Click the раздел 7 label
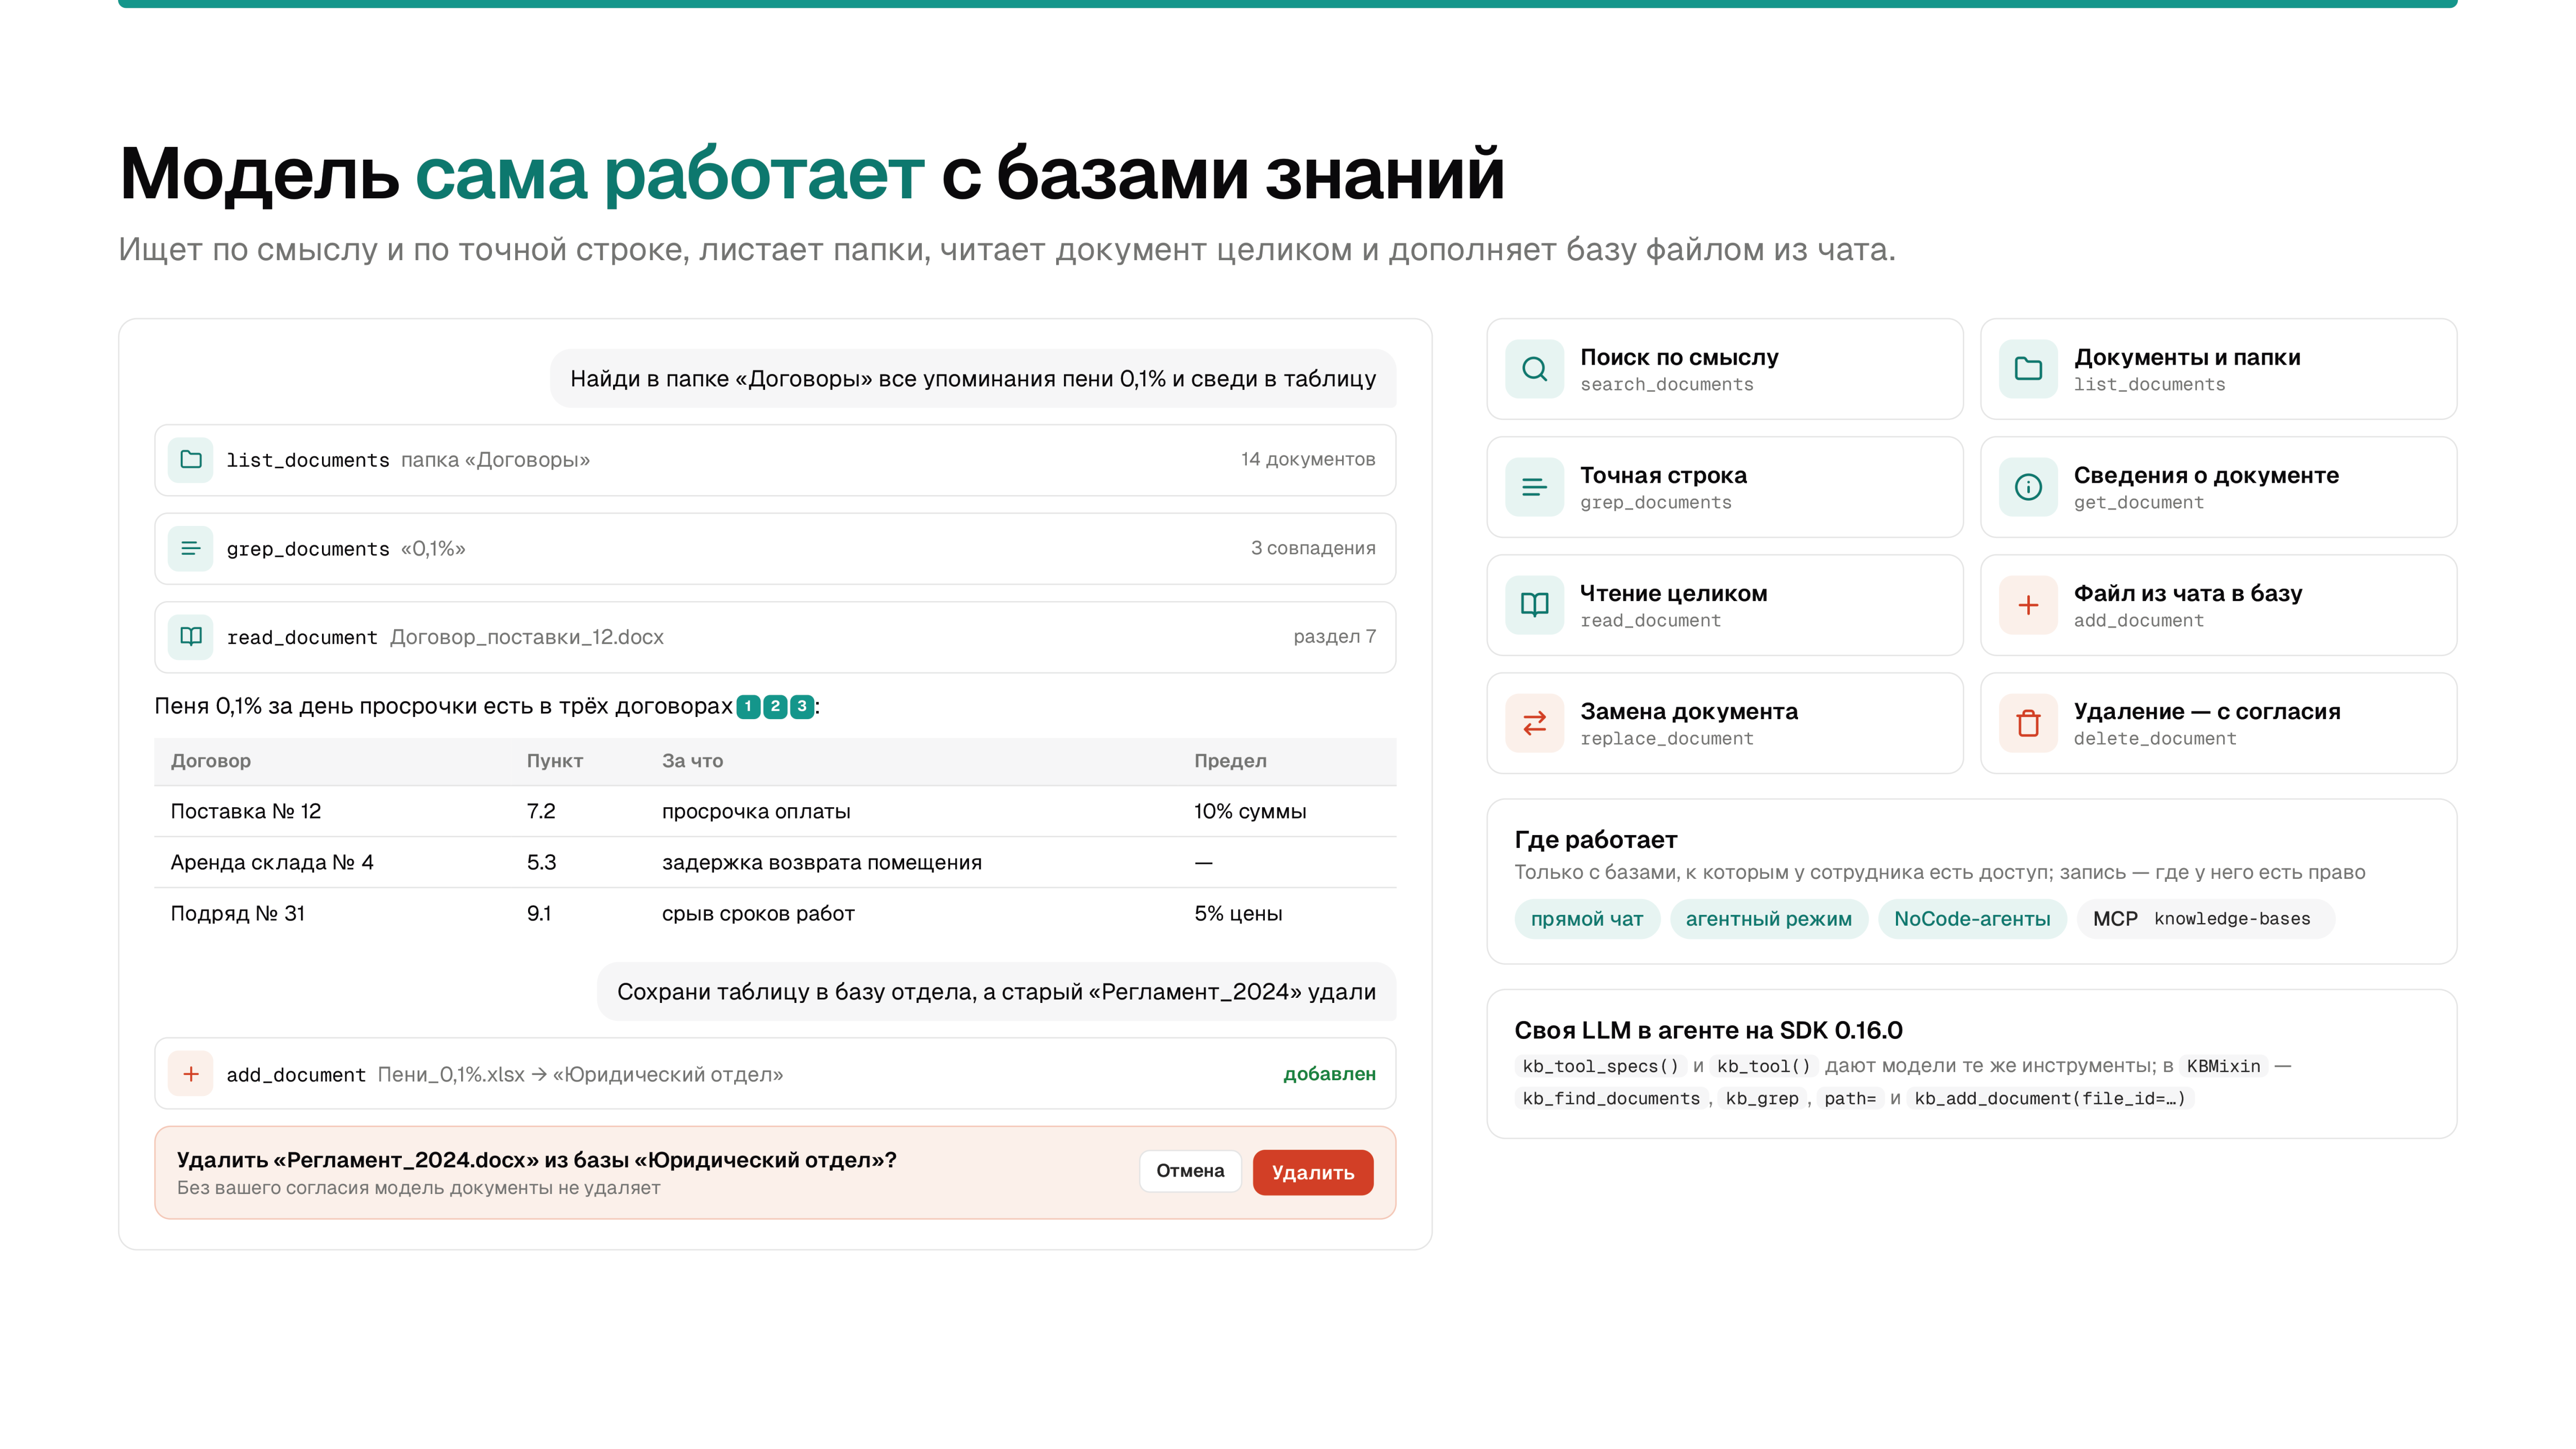The width and height of the screenshot is (2576, 1449). click(x=1334, y=637)
